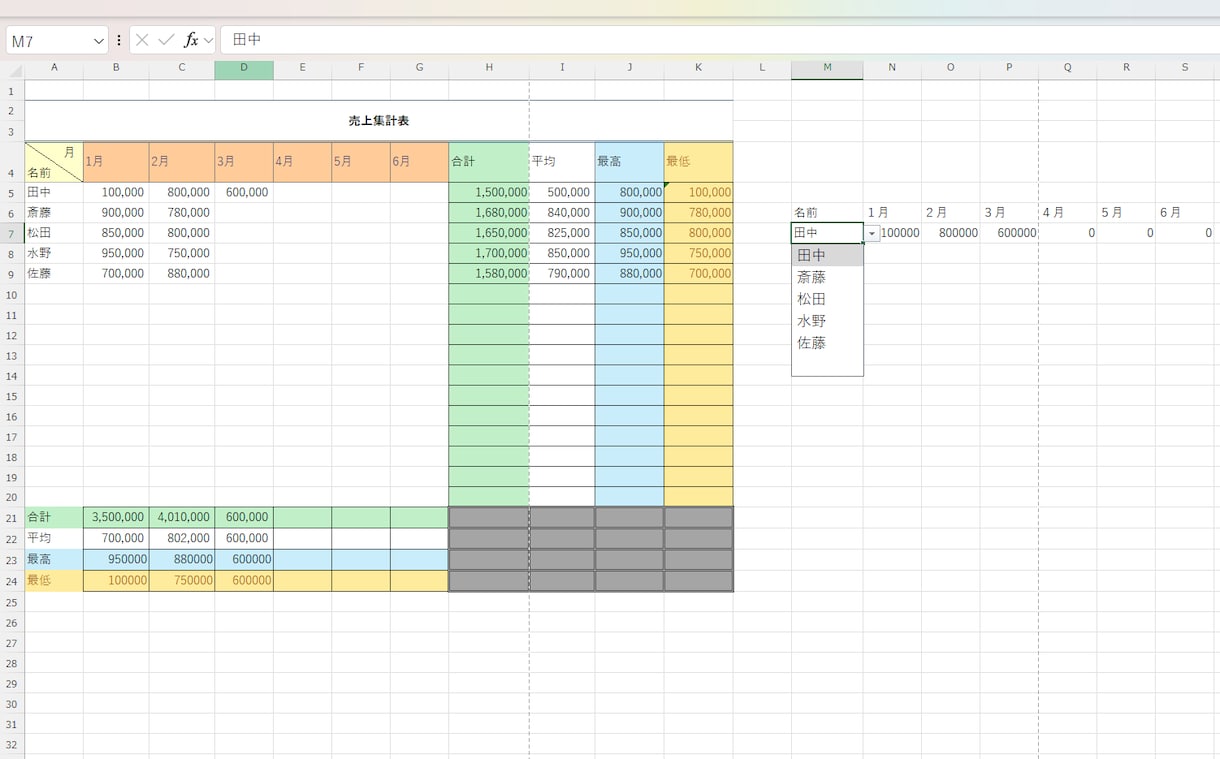Click the 1,680,000 total cell

[x=489, y=213]
